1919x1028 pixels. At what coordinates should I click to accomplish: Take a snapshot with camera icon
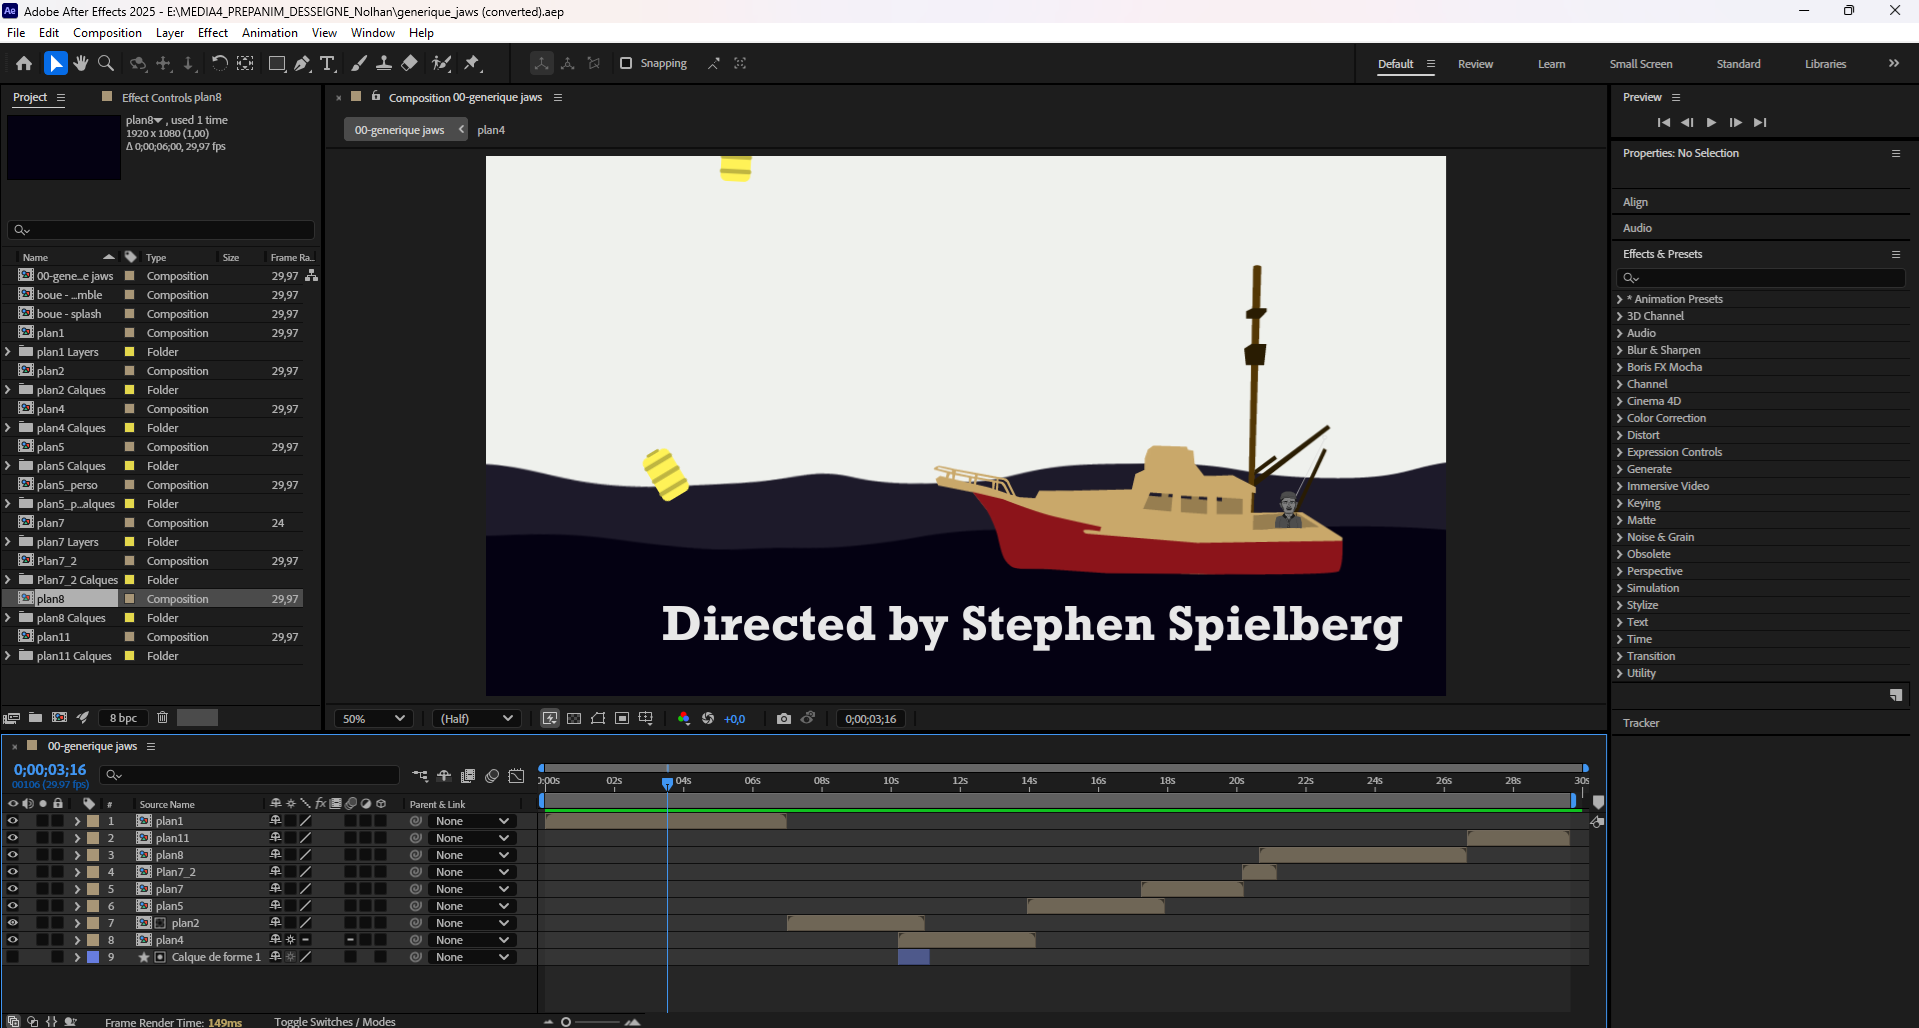click(784, 718)
